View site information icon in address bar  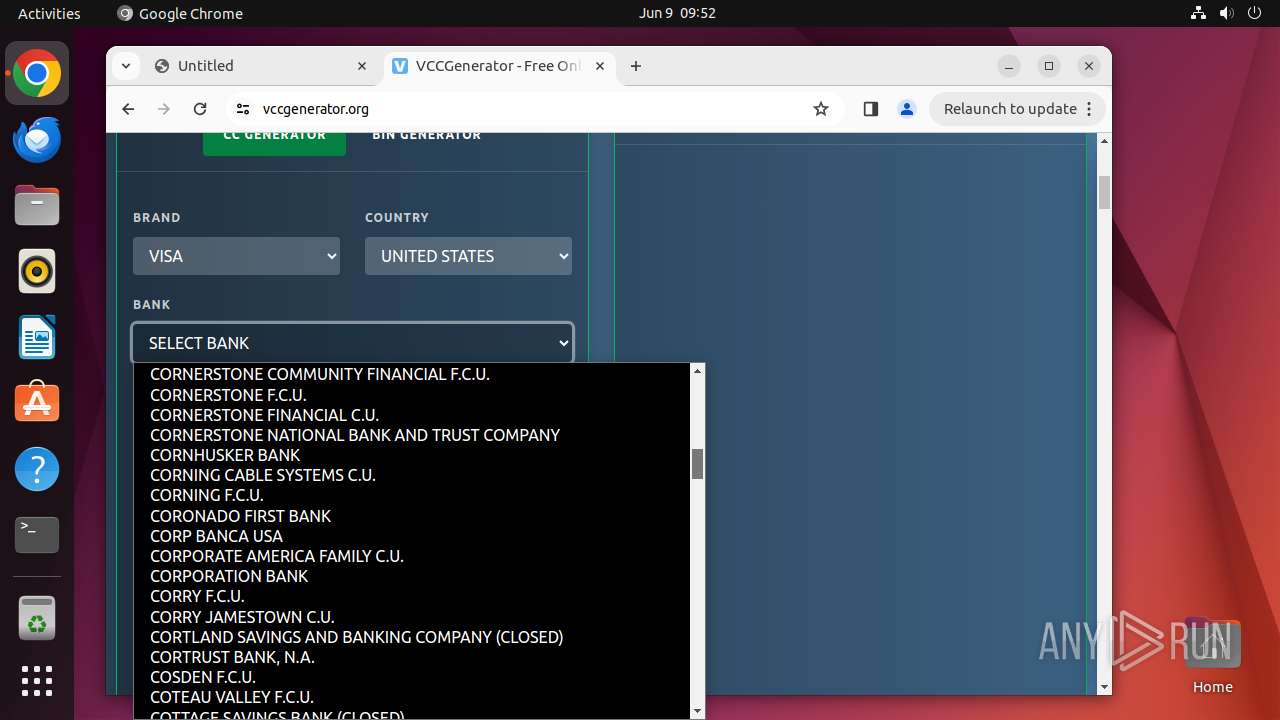pyautogui.click(x=242, y=109)
